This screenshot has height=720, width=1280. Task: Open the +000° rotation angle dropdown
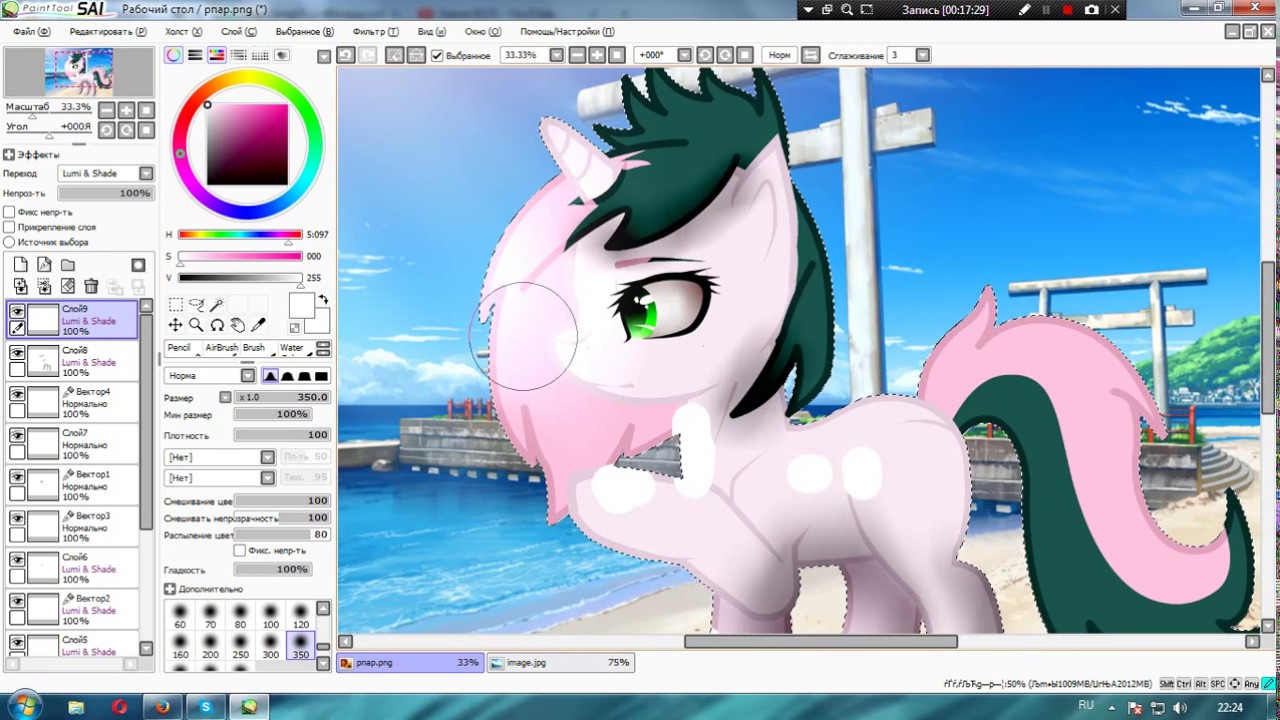685,55
